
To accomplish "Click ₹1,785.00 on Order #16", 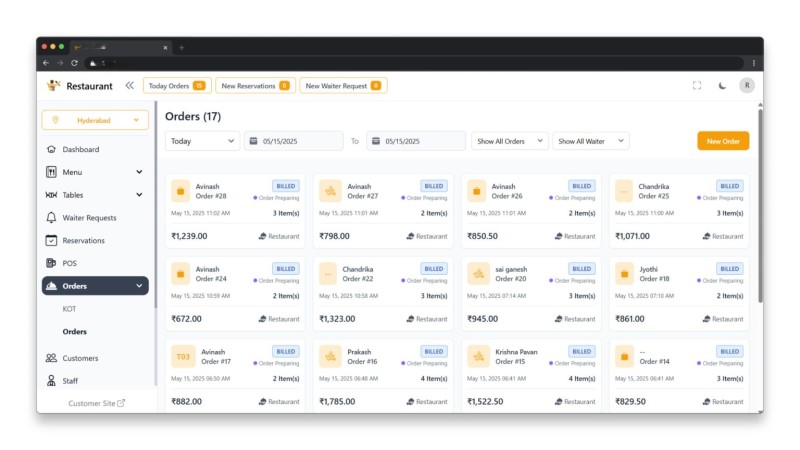I will point(337,402).
